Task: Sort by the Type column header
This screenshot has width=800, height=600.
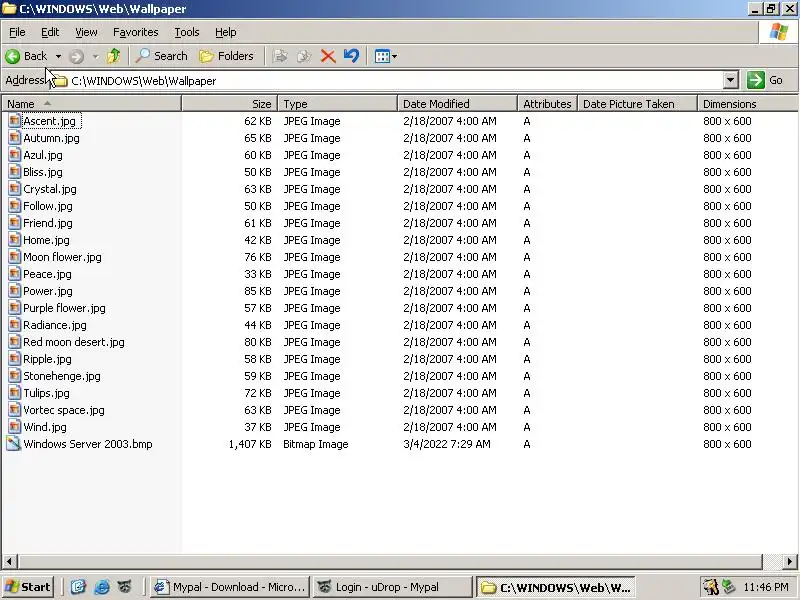Action: [337, 104]
